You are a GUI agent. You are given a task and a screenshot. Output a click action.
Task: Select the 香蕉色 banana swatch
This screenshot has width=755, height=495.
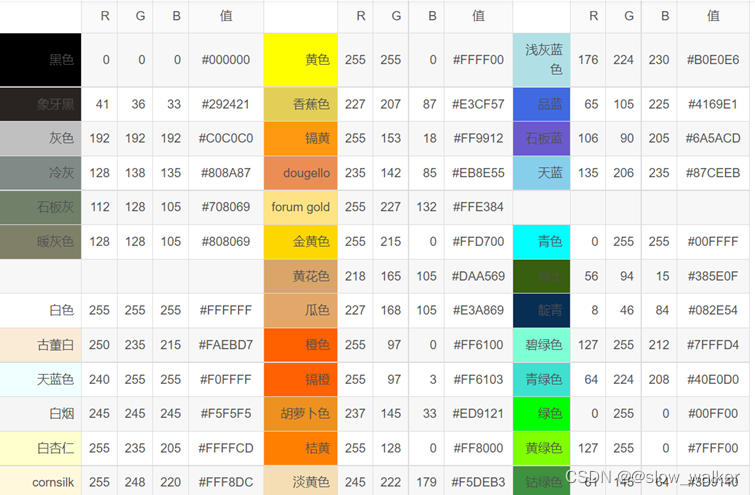click(300, 104)
